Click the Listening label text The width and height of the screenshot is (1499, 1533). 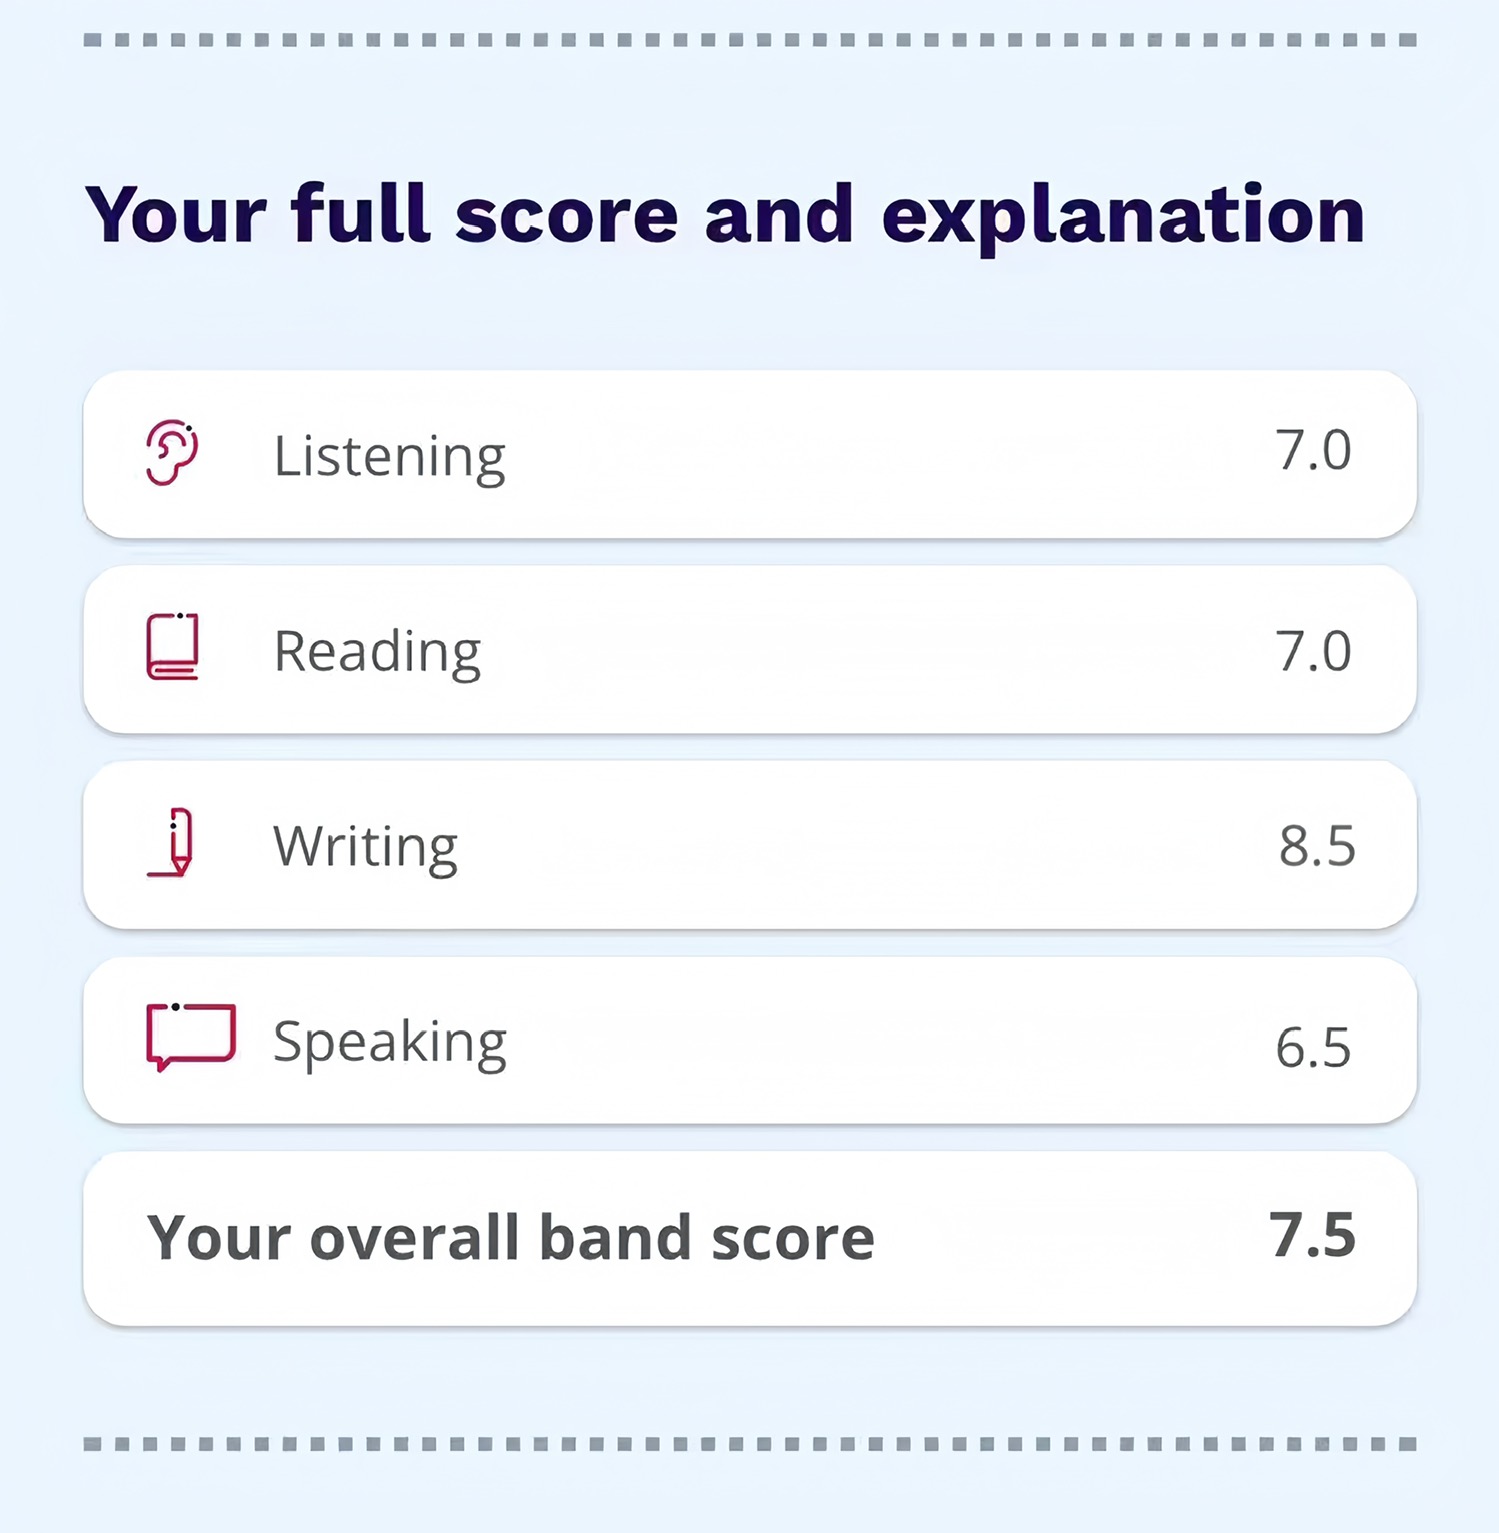(390, 458)
